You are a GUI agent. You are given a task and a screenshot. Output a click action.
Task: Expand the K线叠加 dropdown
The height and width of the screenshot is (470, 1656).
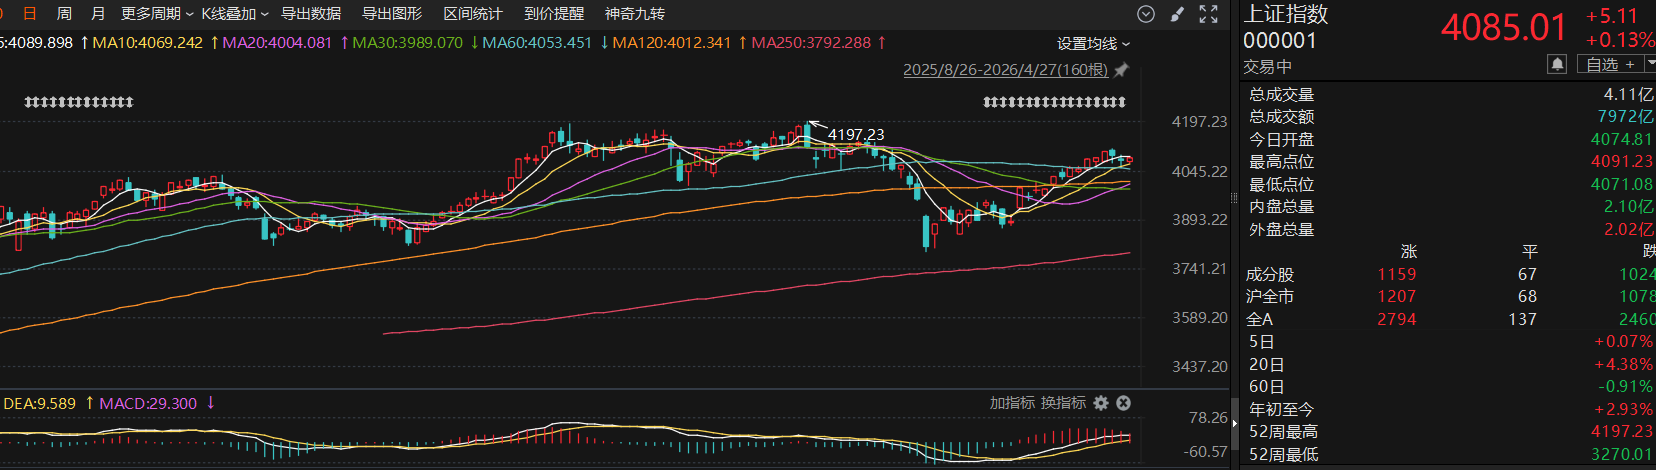(235, 14)
